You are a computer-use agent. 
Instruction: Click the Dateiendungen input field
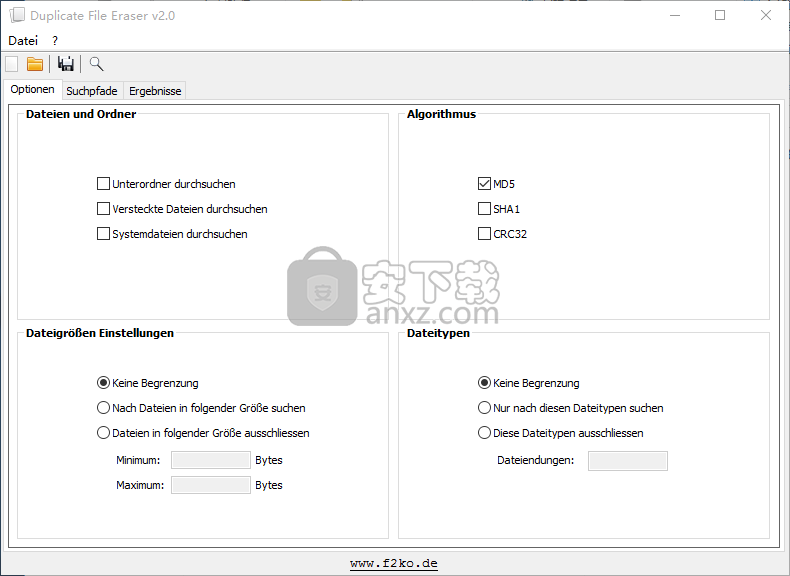tap(628, 461)
